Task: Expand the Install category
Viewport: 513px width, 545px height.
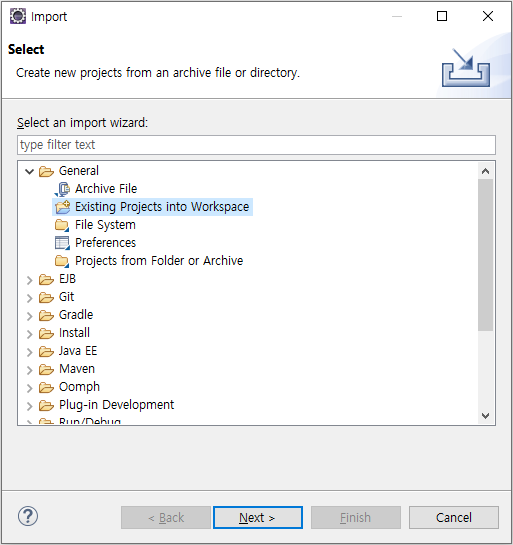Action: point(30,334)
